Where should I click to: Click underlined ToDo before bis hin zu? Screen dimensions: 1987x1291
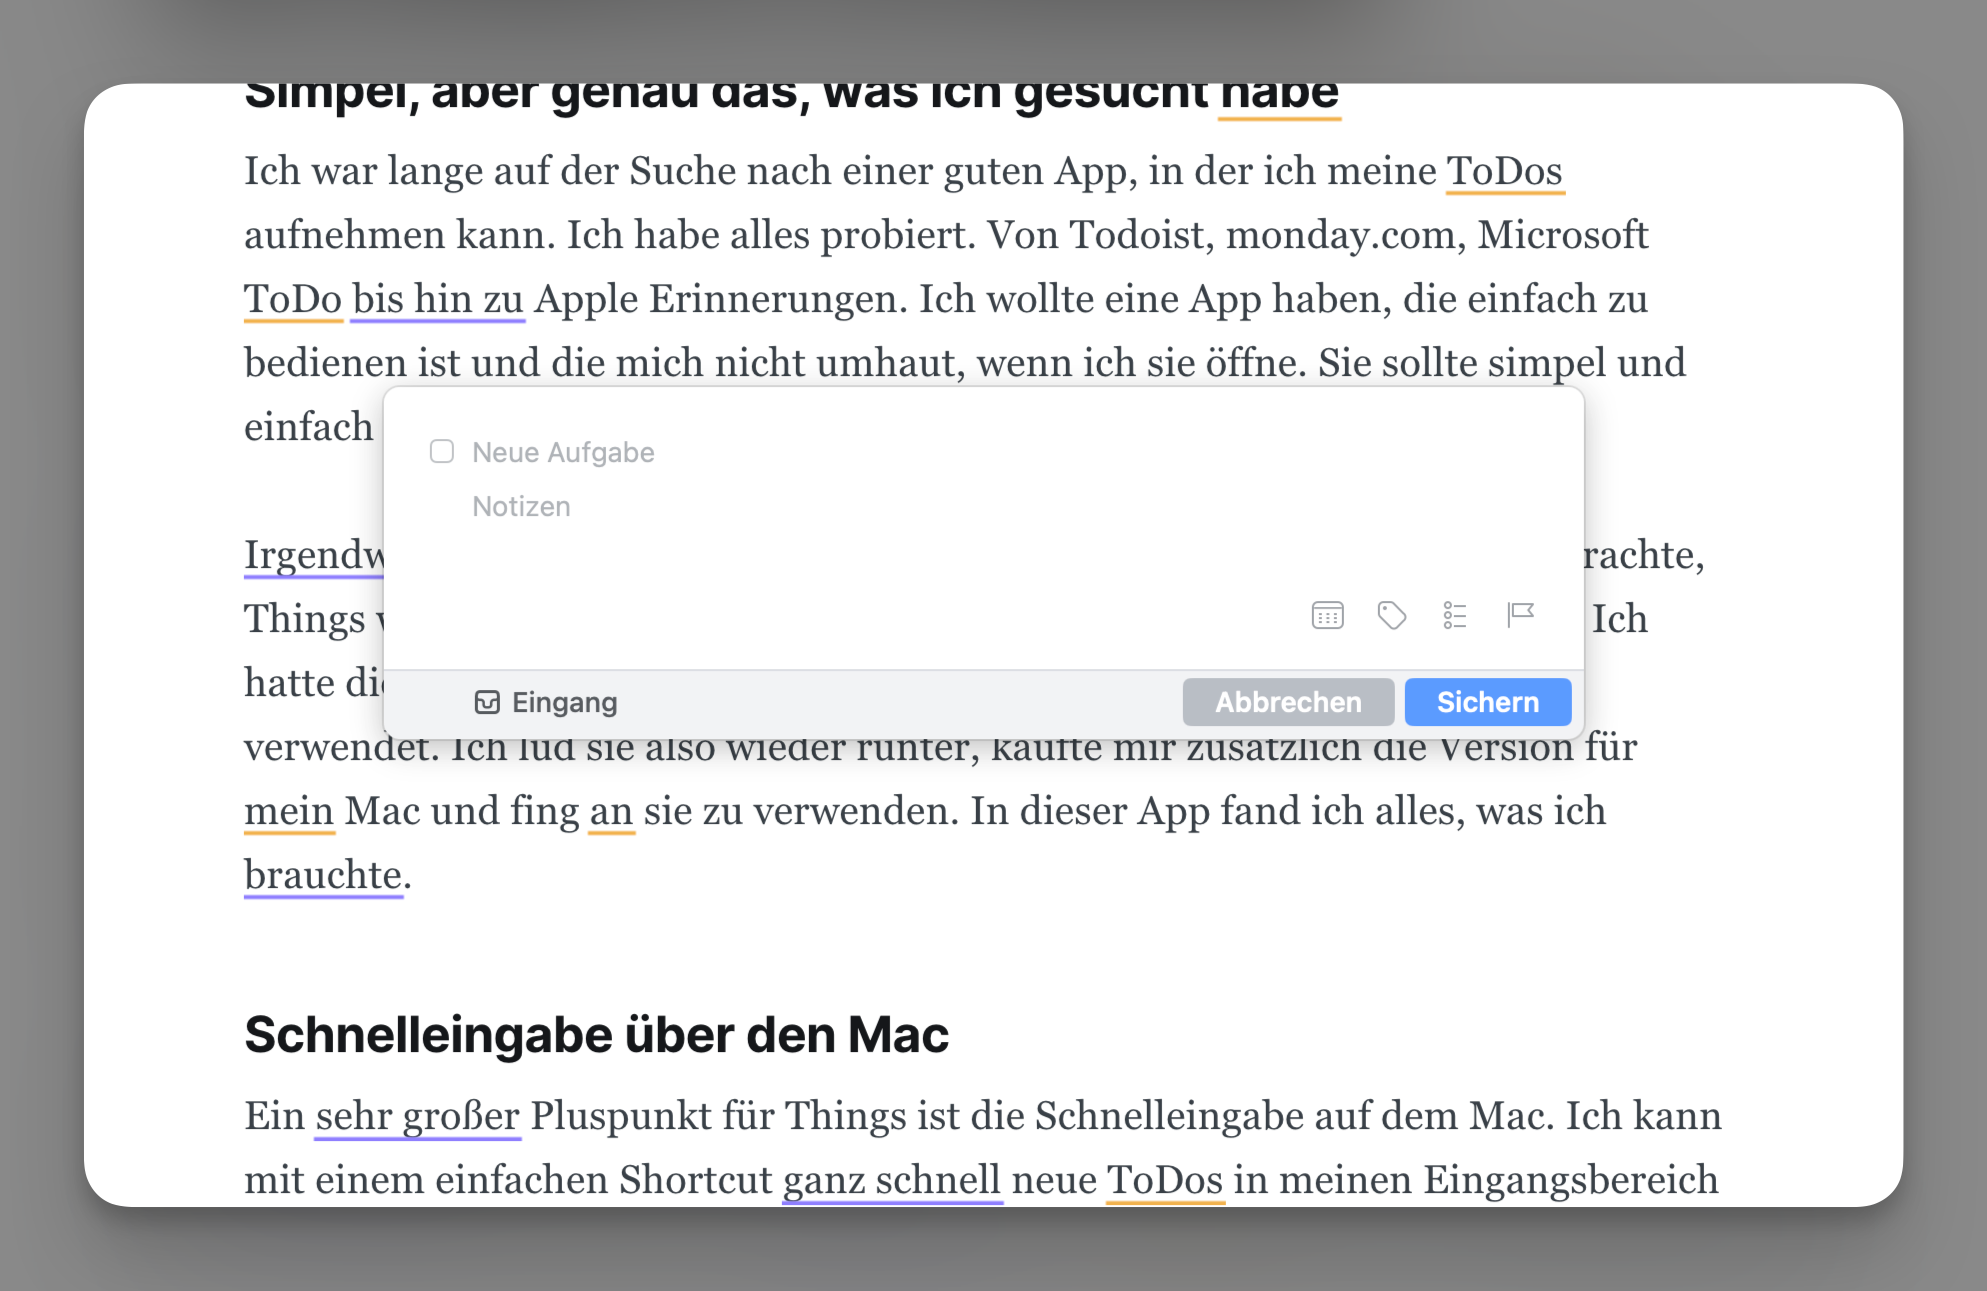click(293, 299)
